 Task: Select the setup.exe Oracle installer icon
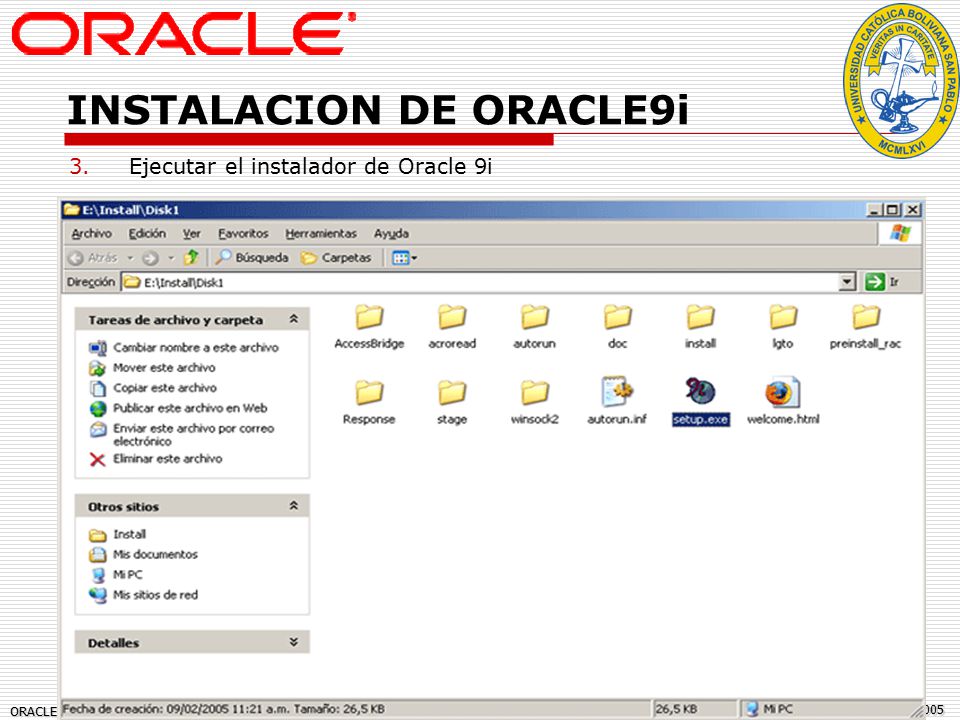coord(700,392)
